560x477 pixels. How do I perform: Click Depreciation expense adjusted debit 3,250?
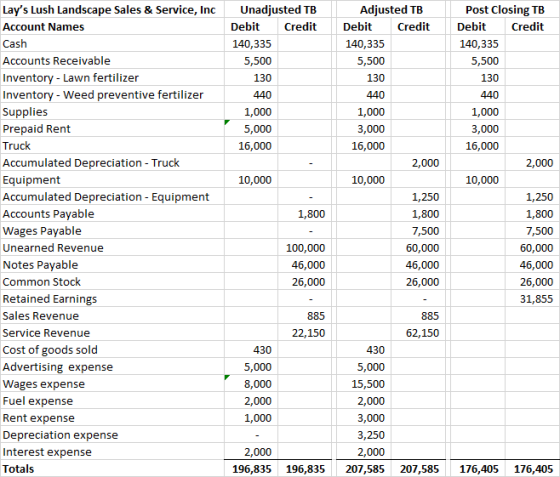click(364, 435)
